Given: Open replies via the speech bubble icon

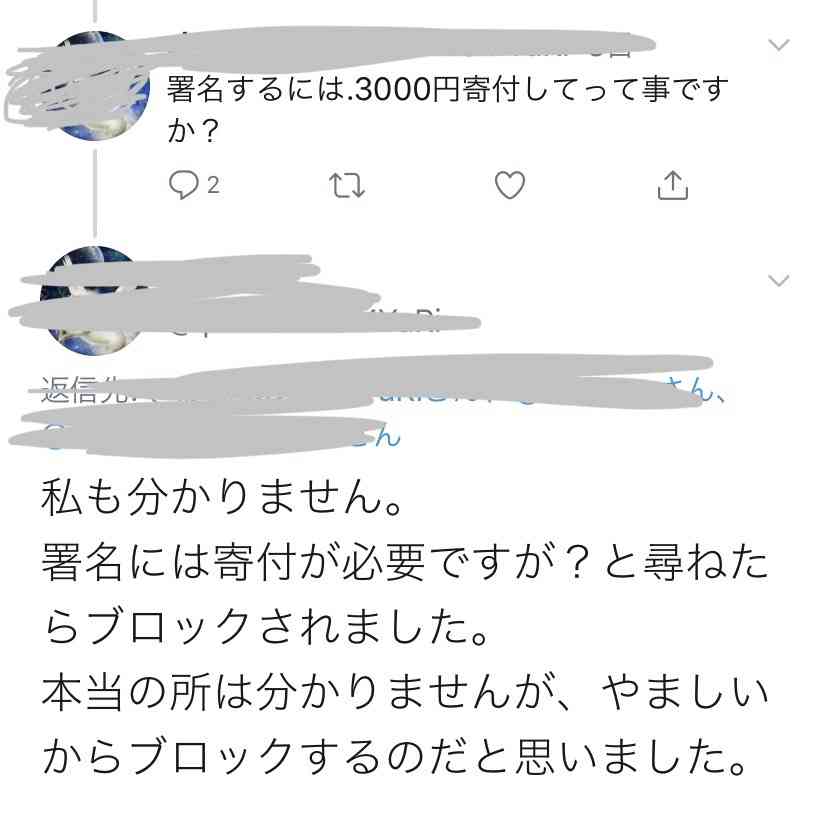Looking at the screenshot, I should [183, 185].
